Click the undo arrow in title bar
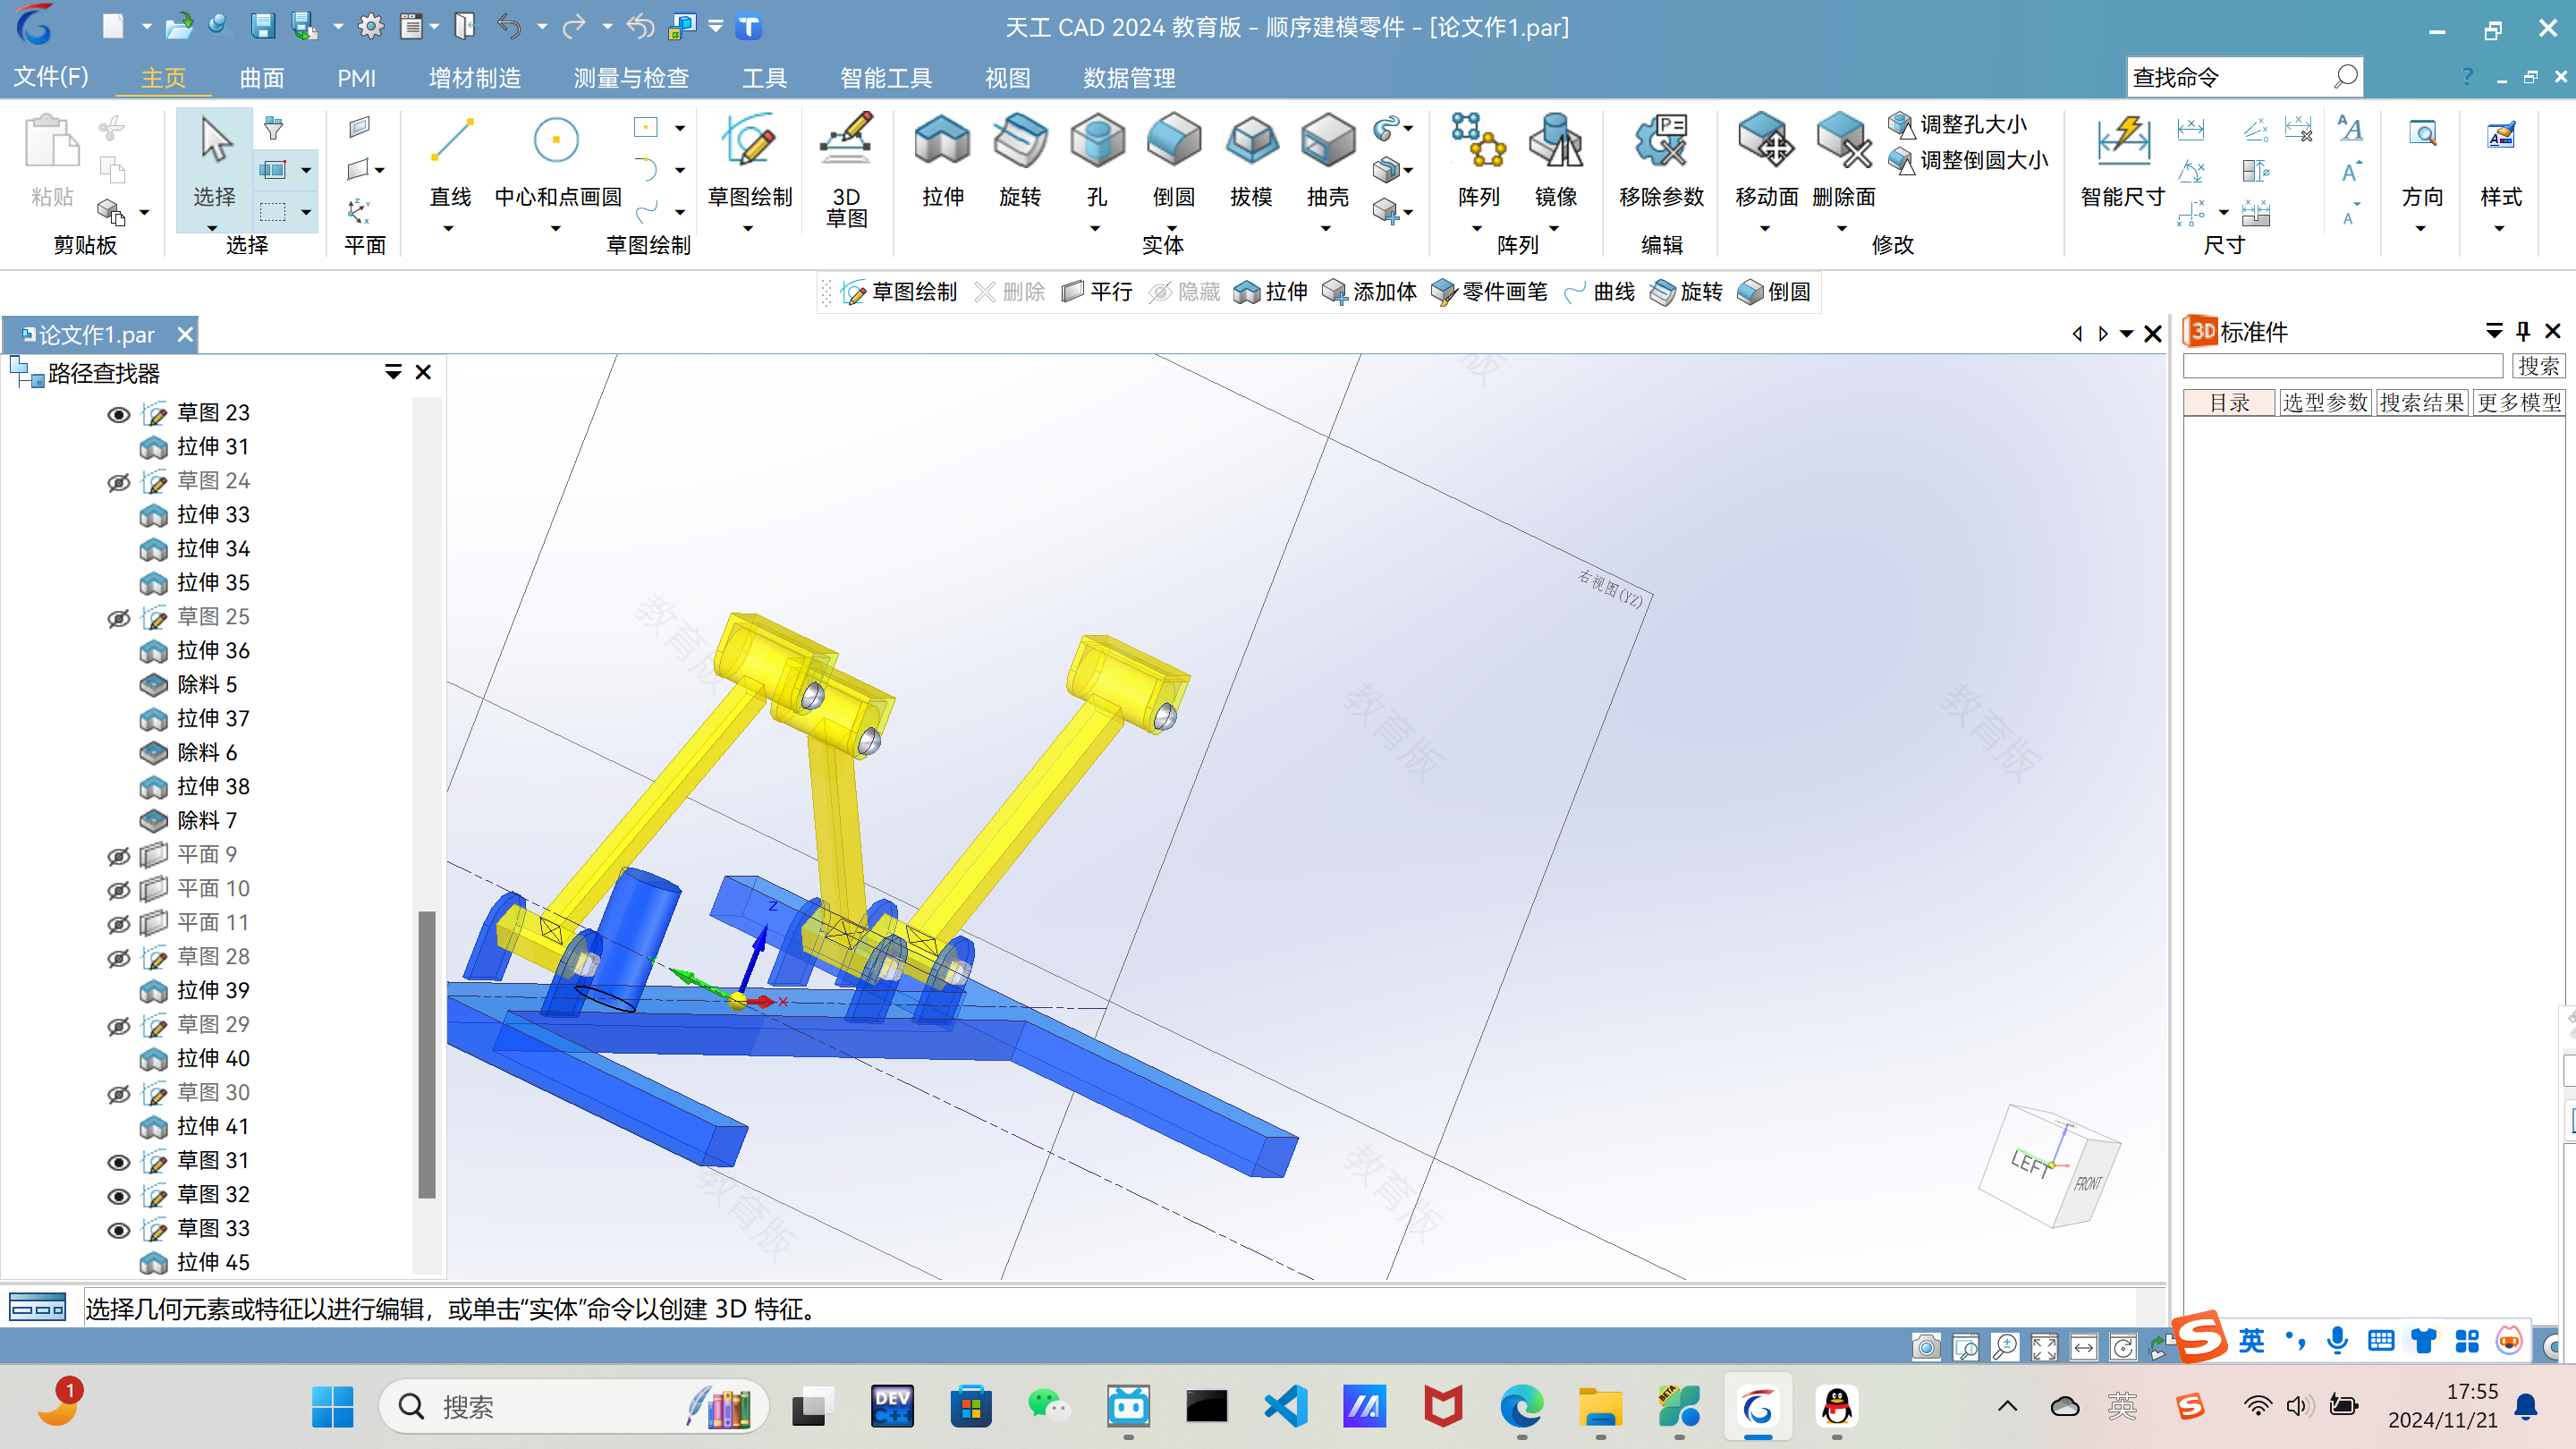The height and width of the screenshot is (1449, 2576). 509,27
